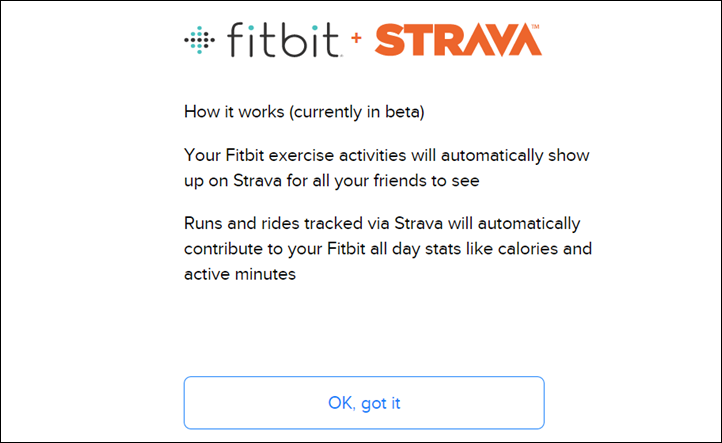
Task: Click the word 'automatically' in first paragraph
Action: click(x=492, y=156)
